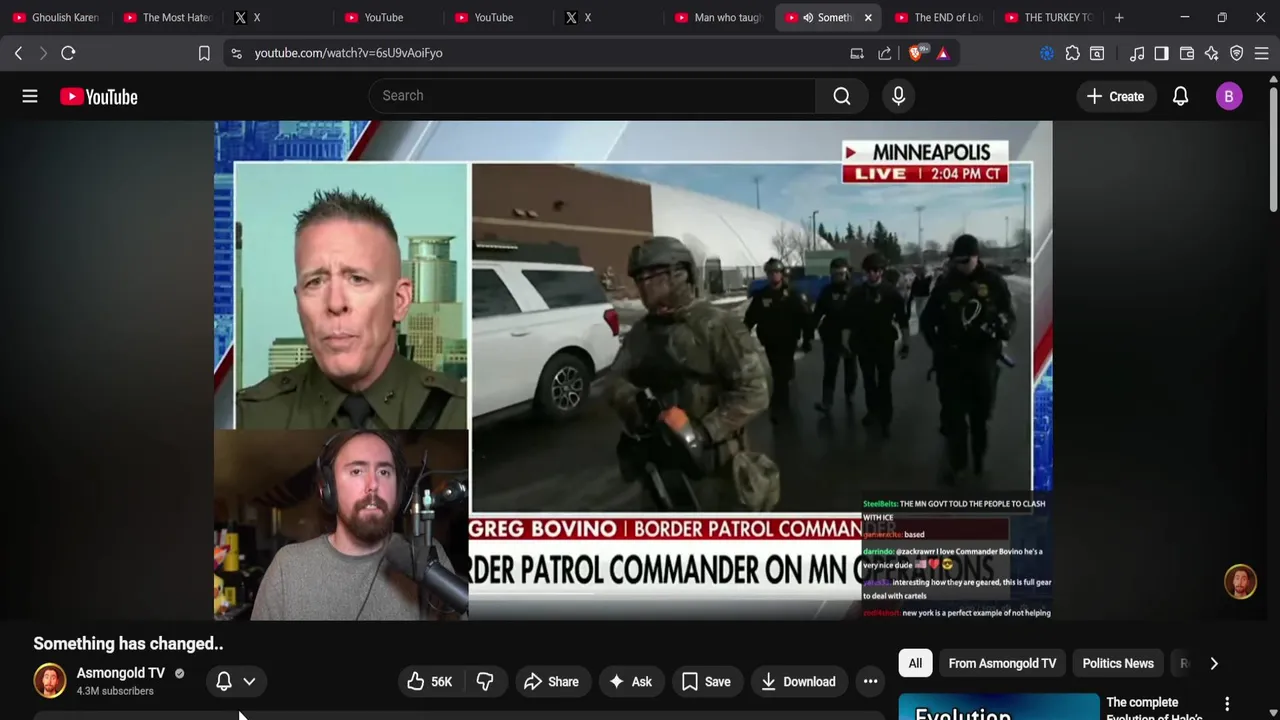Open a new browser tab

coord(1119,17)
